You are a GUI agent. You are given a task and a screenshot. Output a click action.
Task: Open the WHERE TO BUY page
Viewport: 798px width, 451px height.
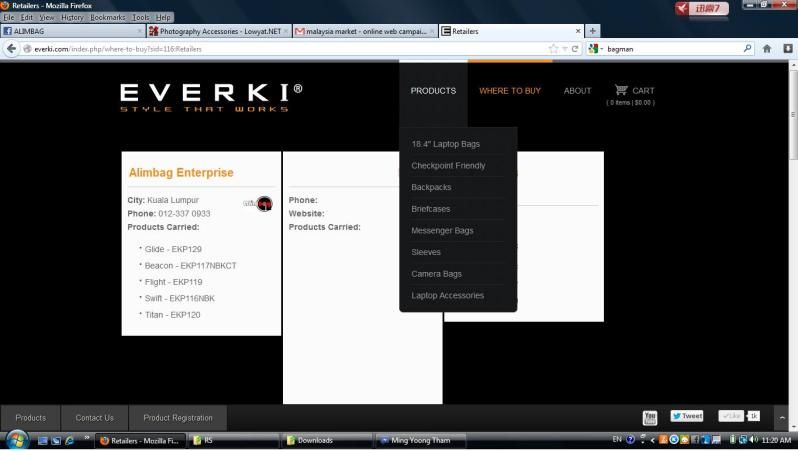pyautogui.click(x=509, y=91)
